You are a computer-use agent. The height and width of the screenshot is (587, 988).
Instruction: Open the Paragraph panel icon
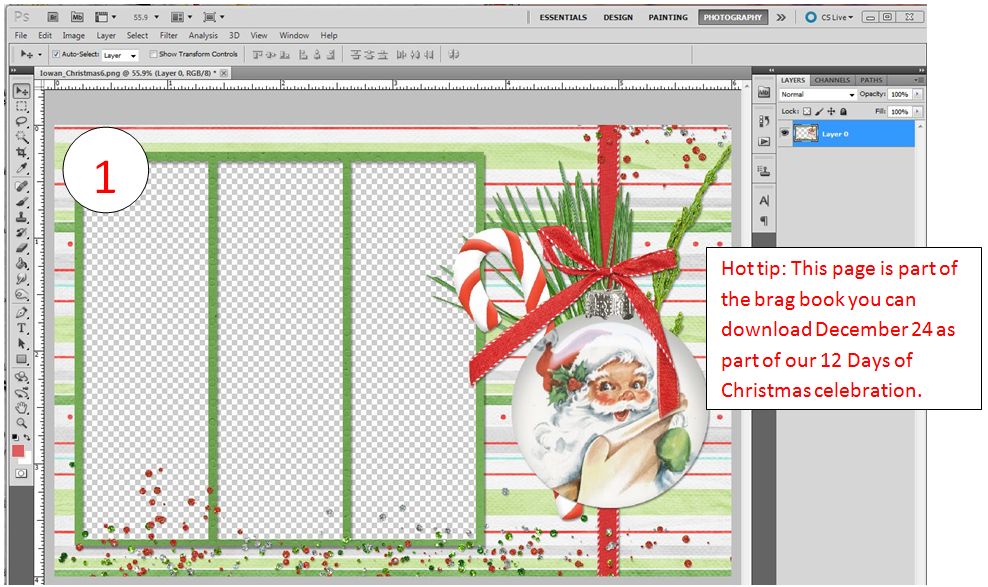764,220
